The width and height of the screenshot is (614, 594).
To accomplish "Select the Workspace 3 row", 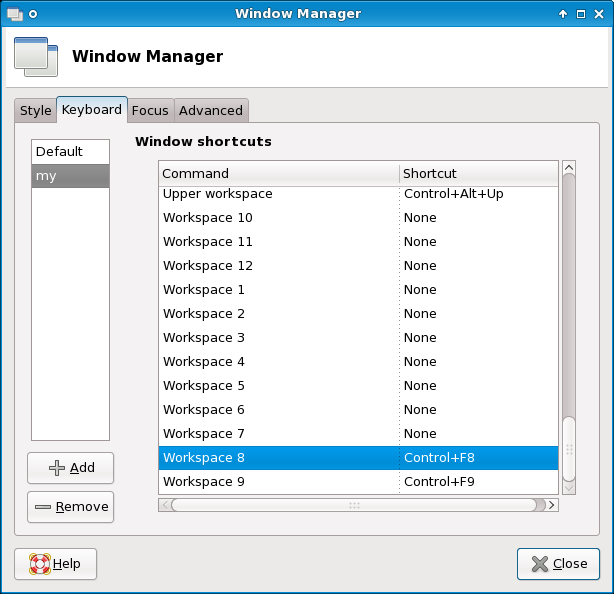I will [358, 338].
